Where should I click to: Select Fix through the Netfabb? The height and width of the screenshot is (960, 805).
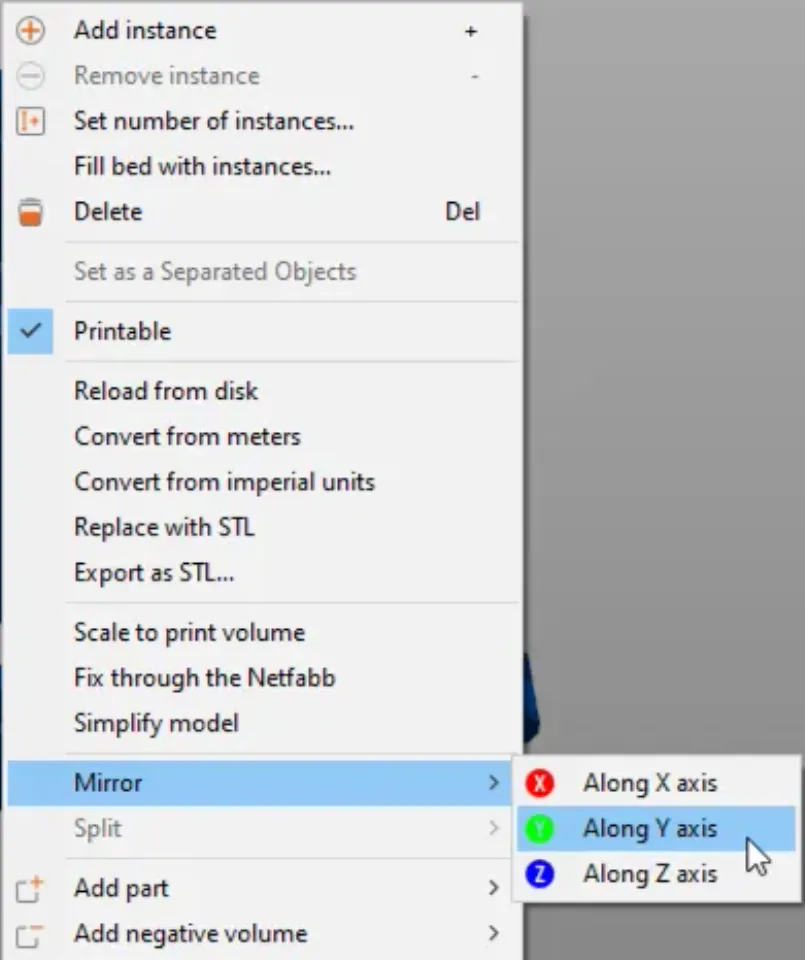click(x=204, y=678)
